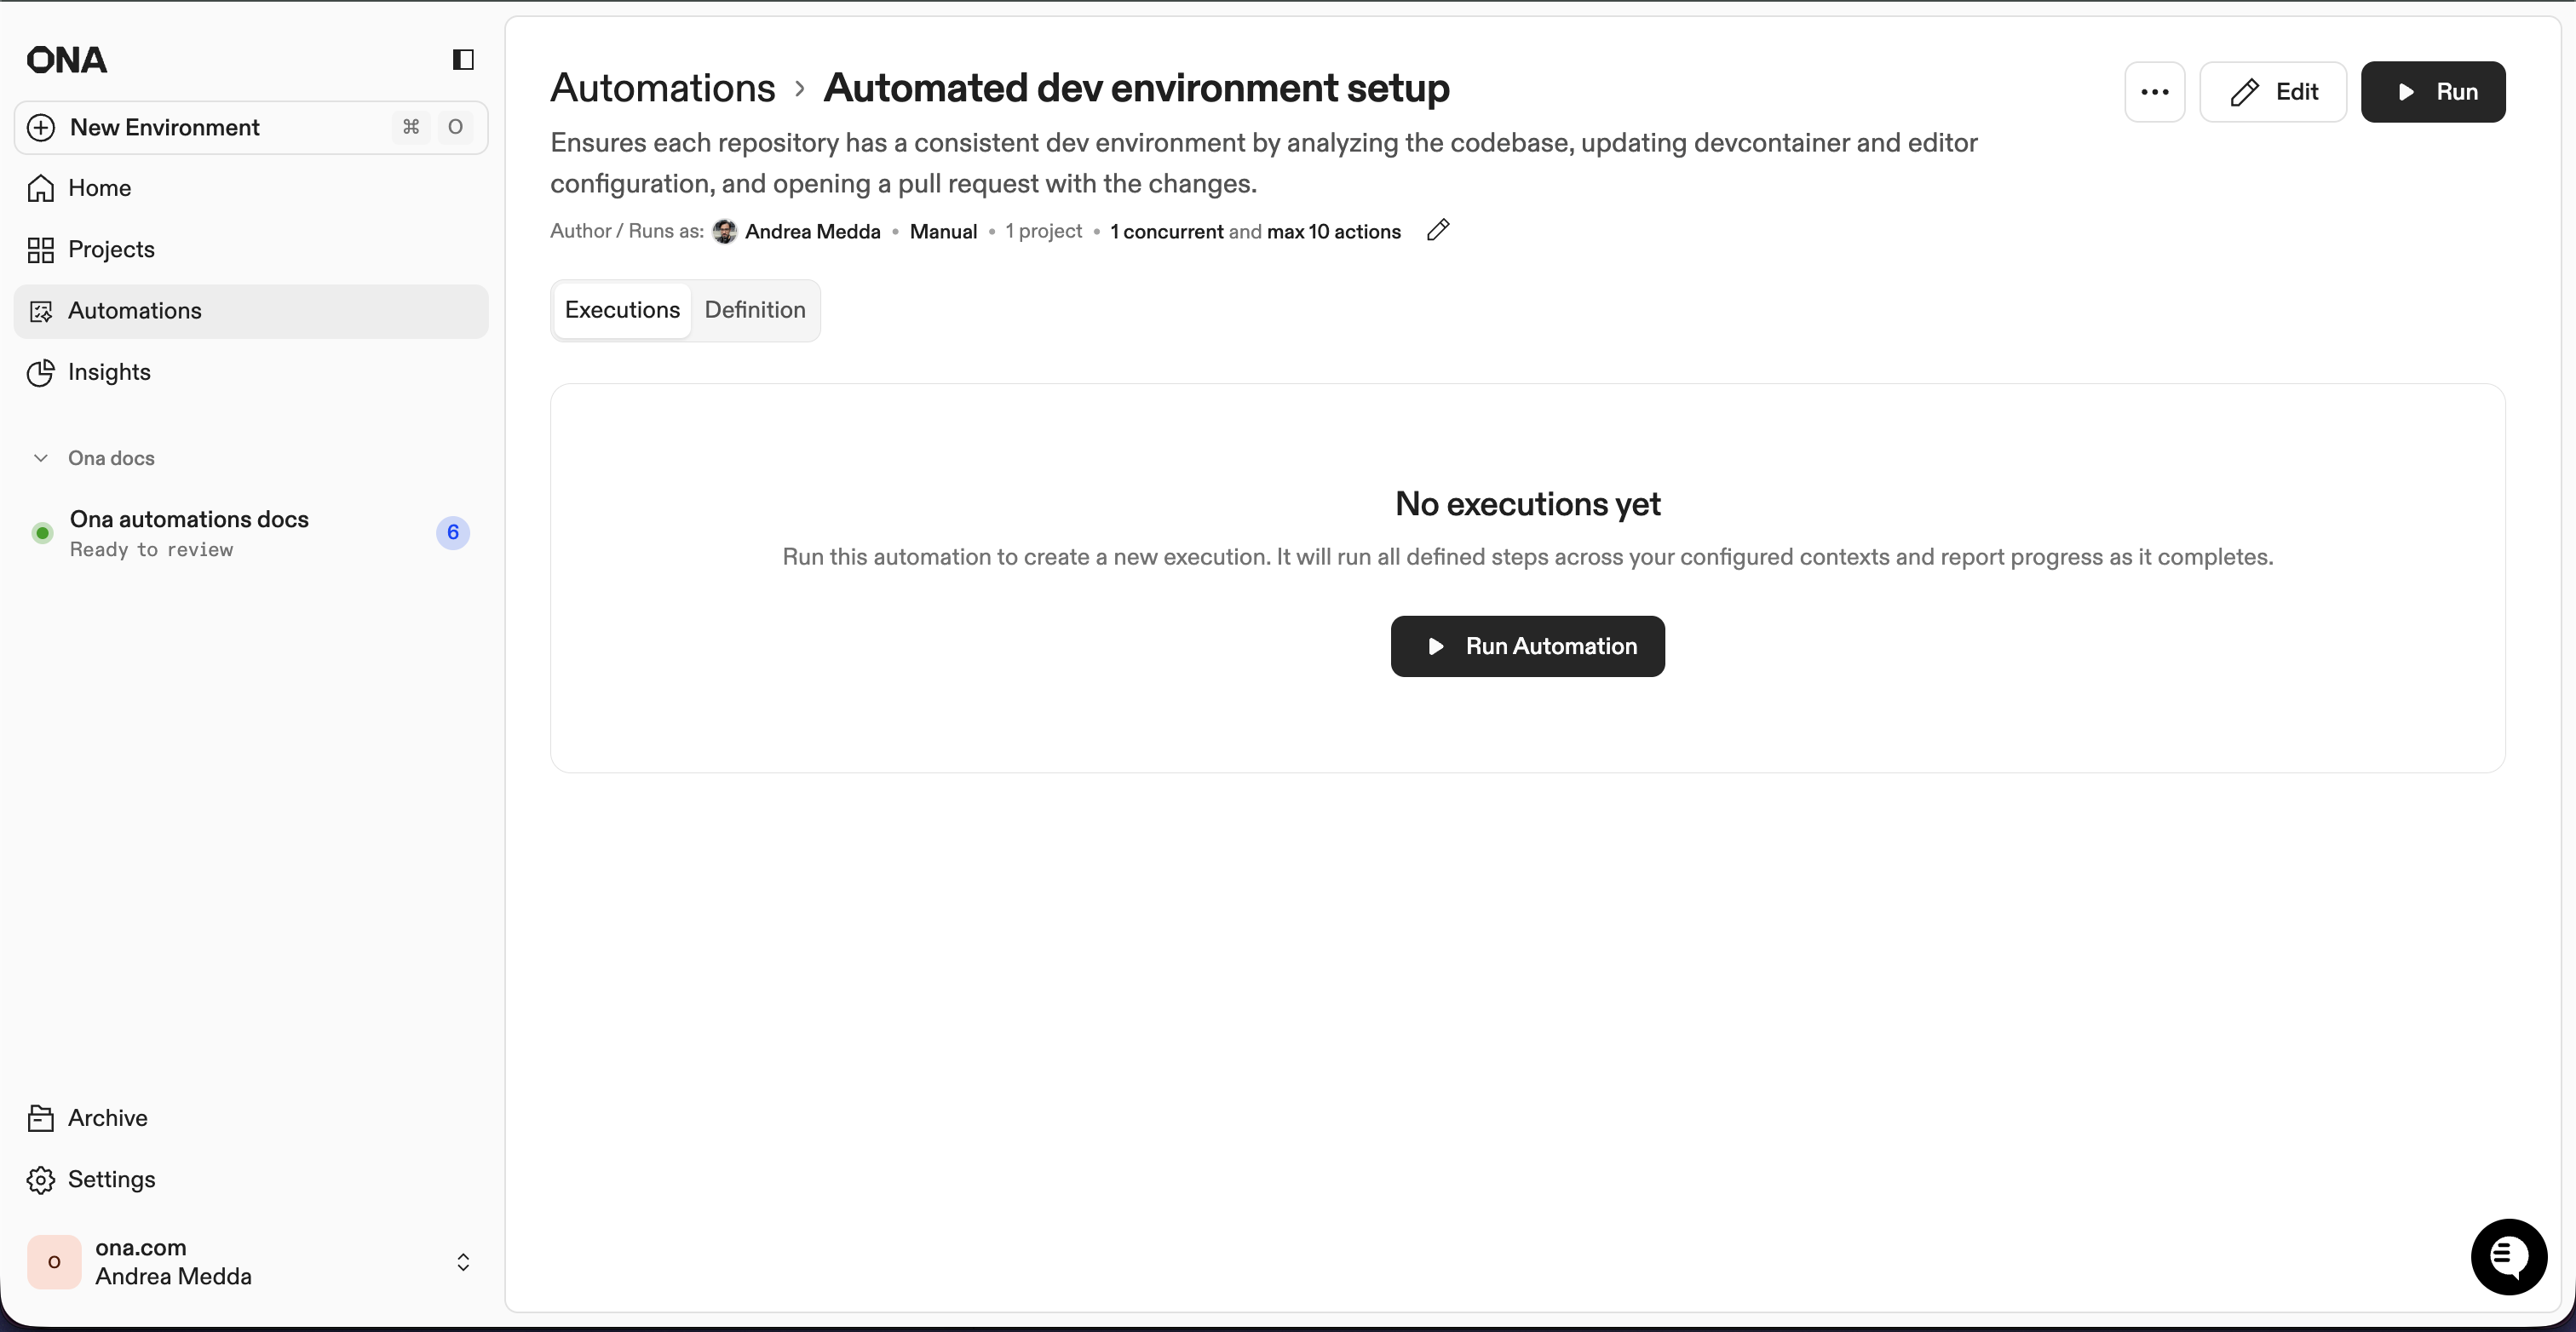Open Settings from the sidebar

click(x=110, y=1179)
